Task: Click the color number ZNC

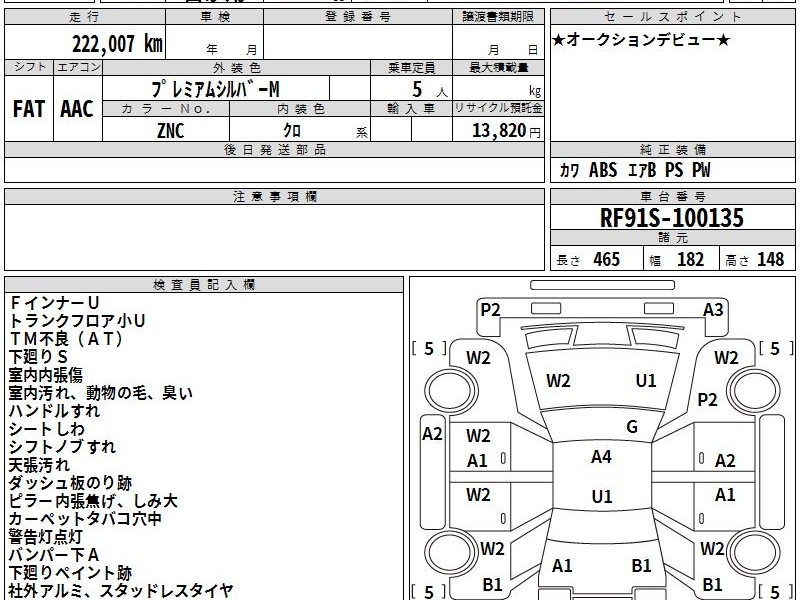Action: [x=170, y=131]
